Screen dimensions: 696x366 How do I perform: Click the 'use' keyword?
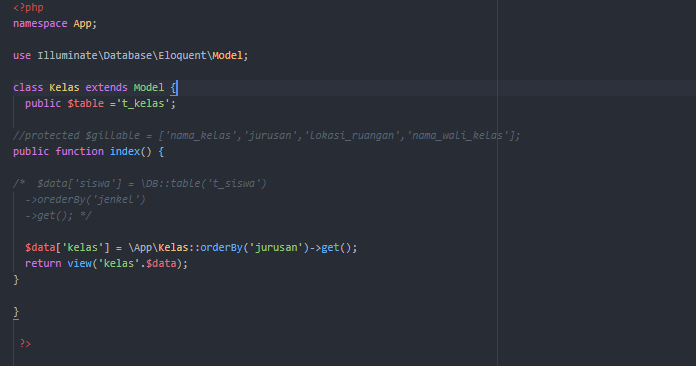click(22, 55)
